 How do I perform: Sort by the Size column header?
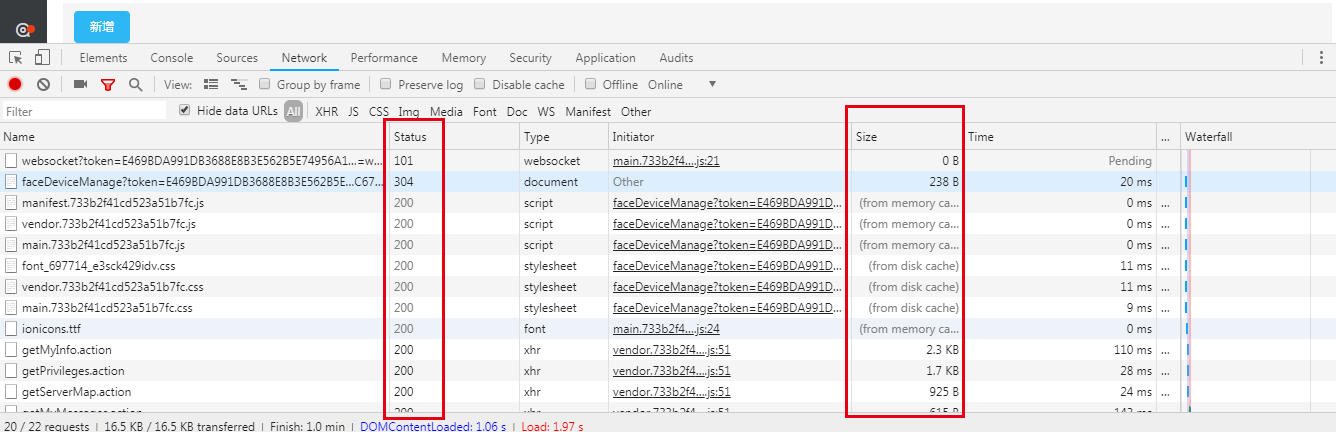tap(907, 137)
